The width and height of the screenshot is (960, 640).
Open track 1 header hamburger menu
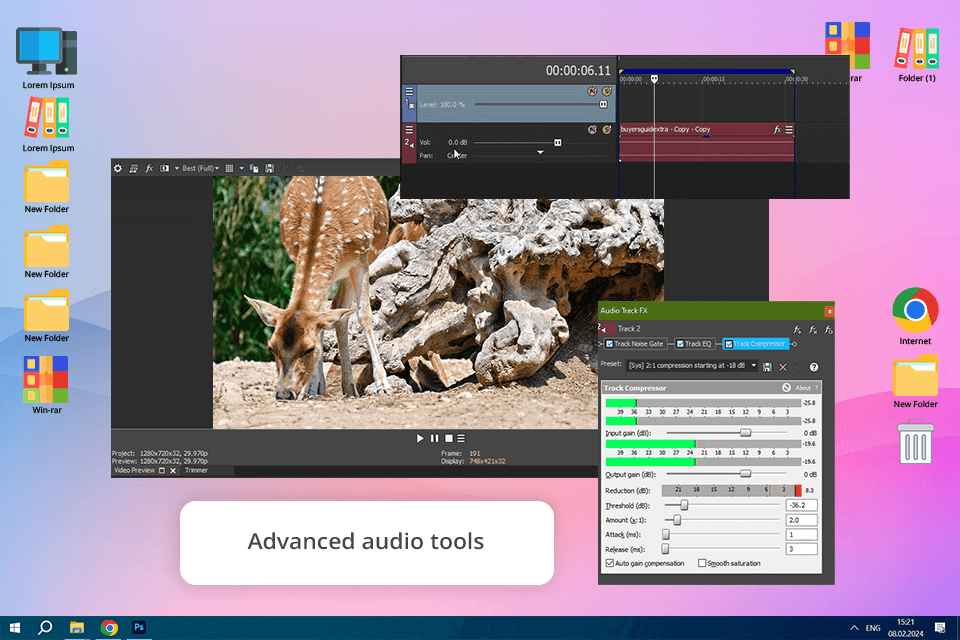[x=410, y=91]
